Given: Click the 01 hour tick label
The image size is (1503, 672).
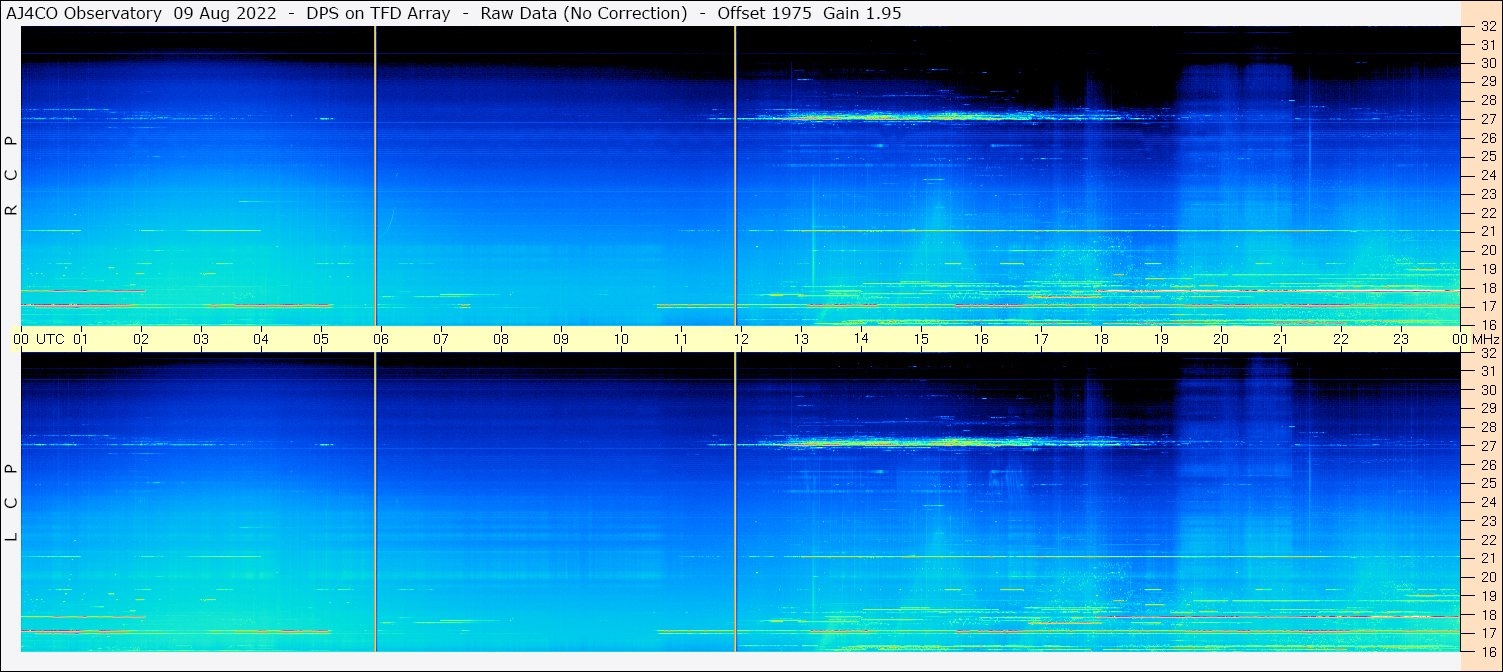Looking at the screenshot, I should 81,339.
